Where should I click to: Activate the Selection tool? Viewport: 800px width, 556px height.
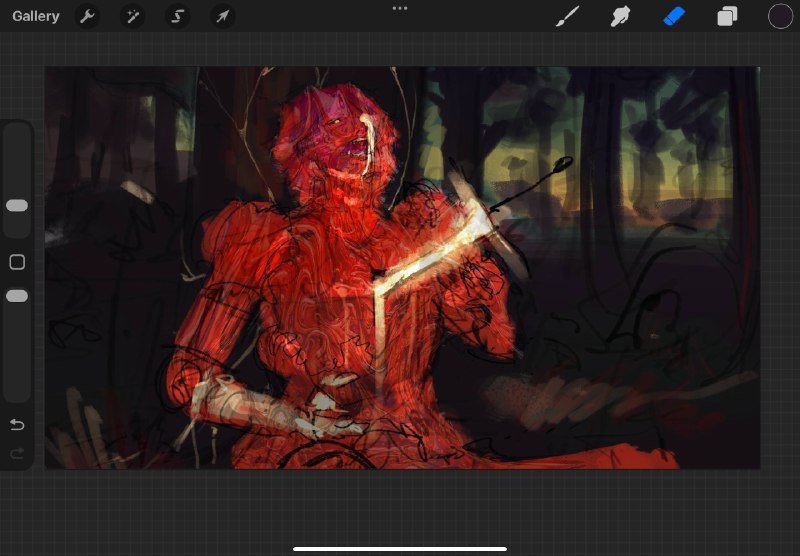click(x=178, y=16)
